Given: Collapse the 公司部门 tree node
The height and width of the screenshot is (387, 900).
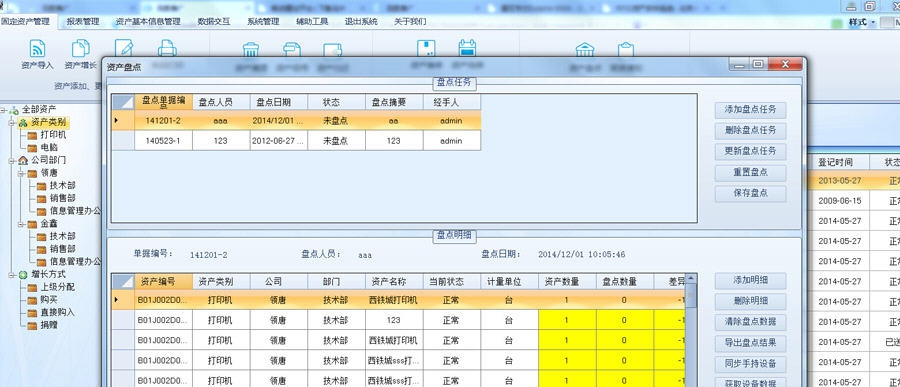Looking at the screenshot, I should (x=12, y=160).
